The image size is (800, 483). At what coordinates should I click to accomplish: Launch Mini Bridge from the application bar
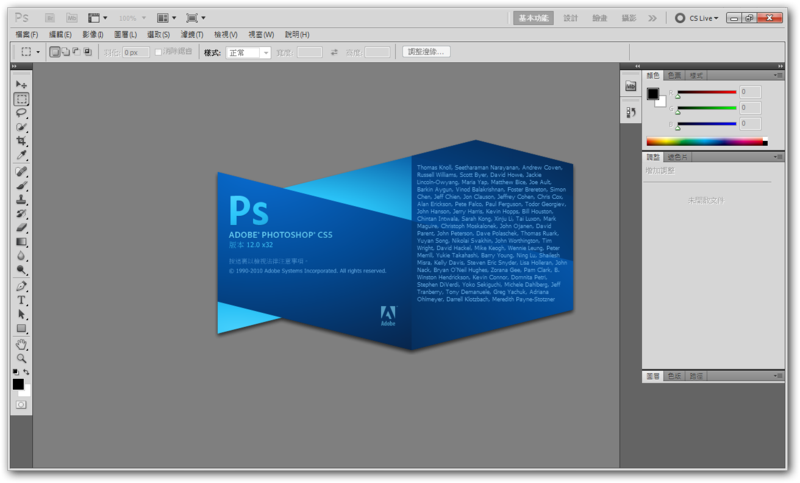pyautogui.click(x=72, y=18)
